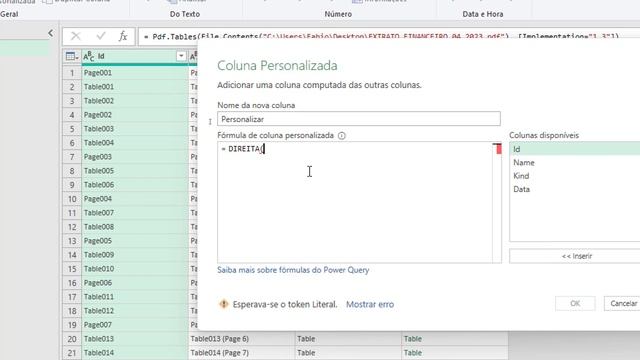Select the Table008 cell
640x360 pixels.
tap(135, 227)
